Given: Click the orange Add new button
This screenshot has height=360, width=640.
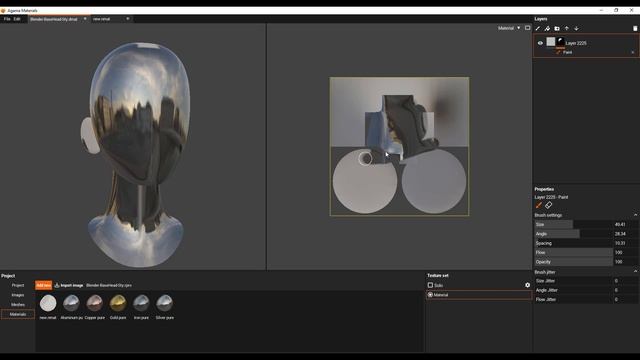Looking at the screenshot, I should pos(43,285).
